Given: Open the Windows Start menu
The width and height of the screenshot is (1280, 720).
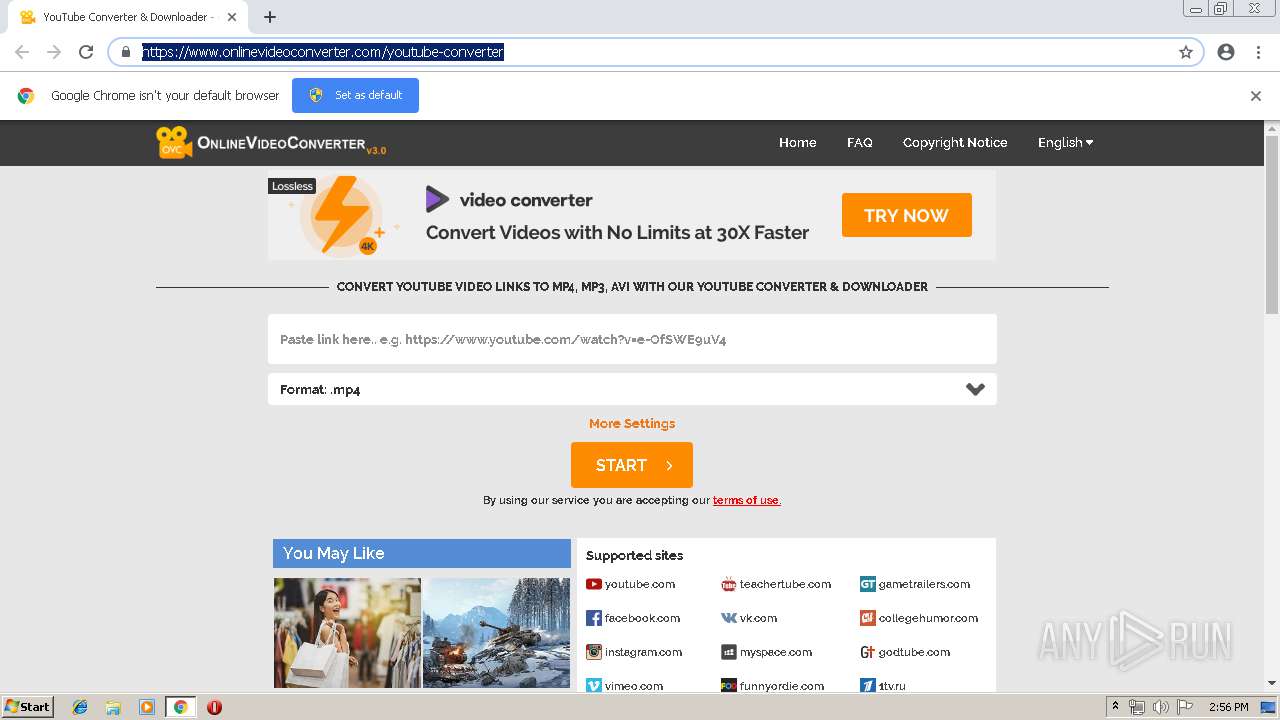Looking at the screenshot, I should [27, 707].
